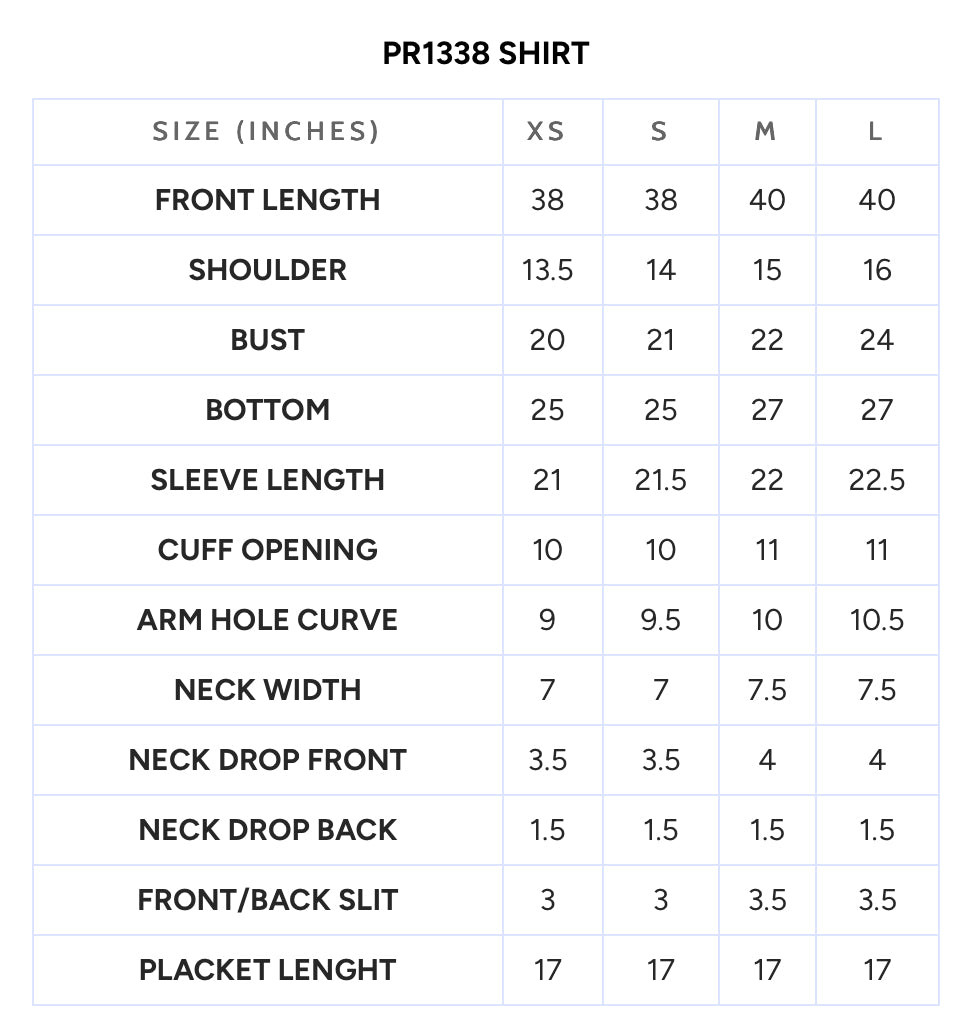Click the SHOULDER row label
This screenshot has height=1030, width=966.
tap(268, 270)
